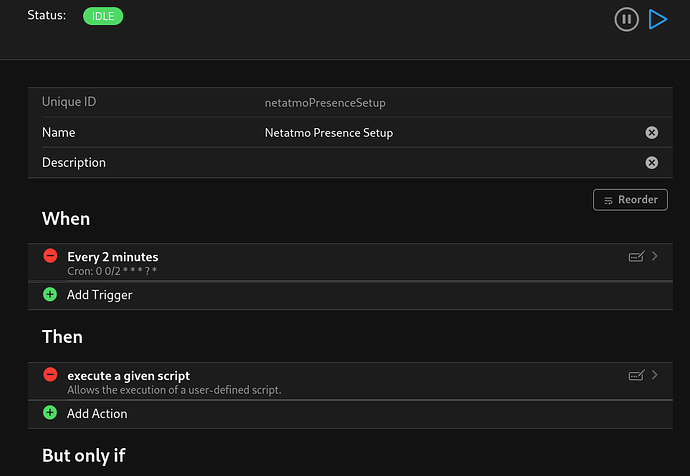
Task: Click the Add Trigger label
Action: [x=100, y=295]
